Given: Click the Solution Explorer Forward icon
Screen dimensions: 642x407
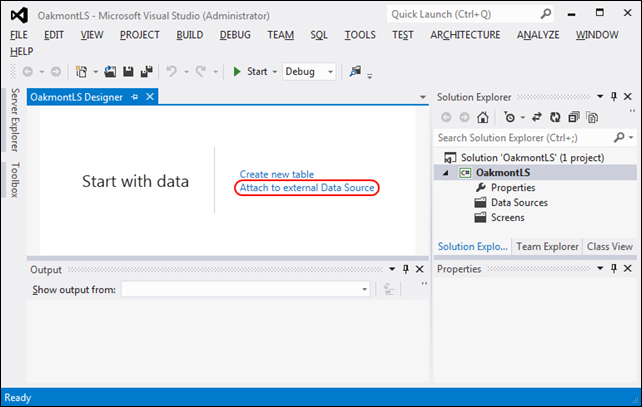Looking at the screenshot, I should [x=464, y=118].
